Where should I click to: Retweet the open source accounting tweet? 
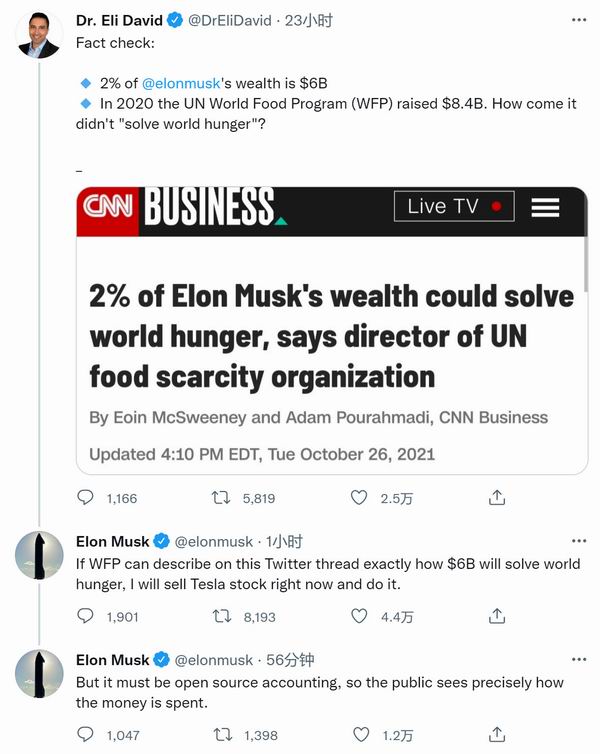pos(223,735)
